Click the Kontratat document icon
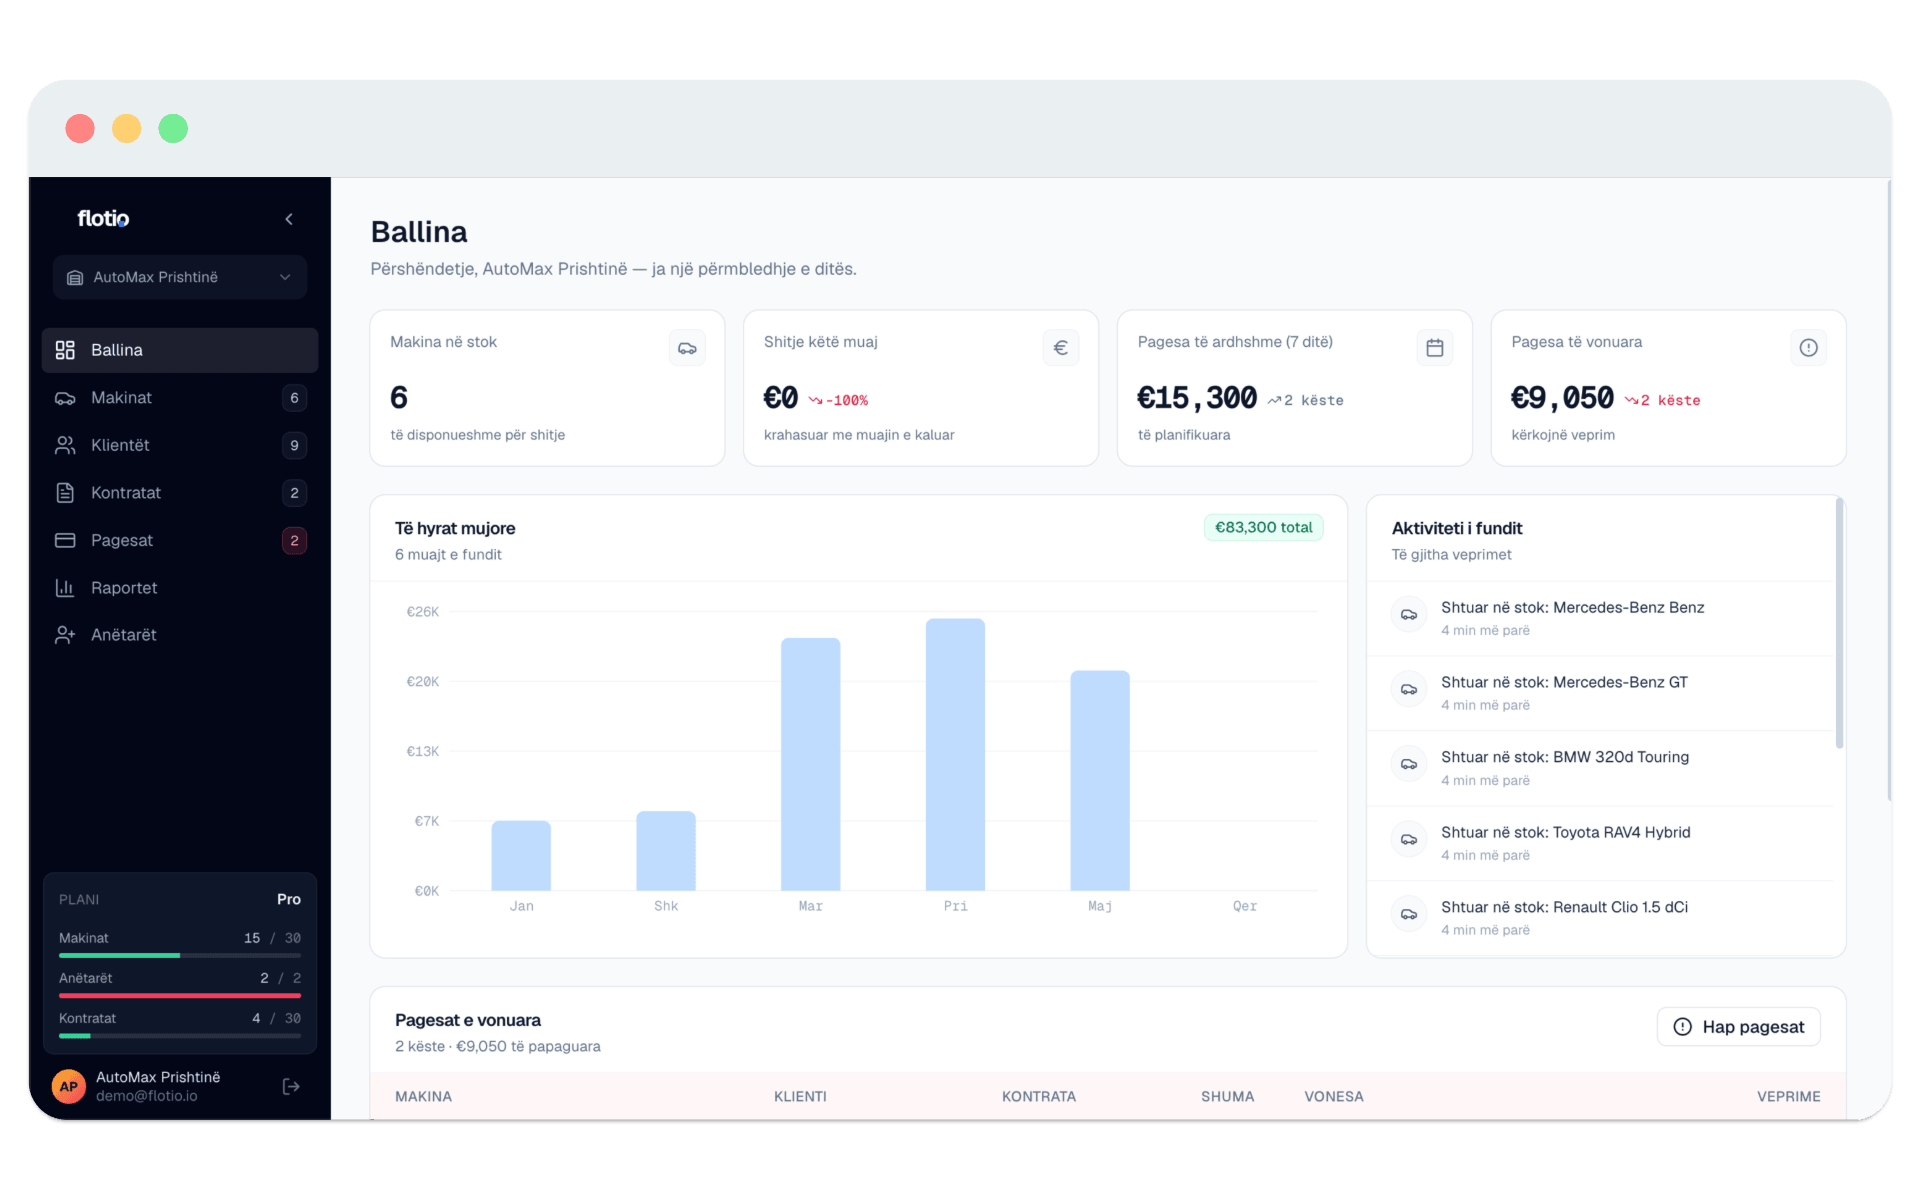 tap(65, 493)
